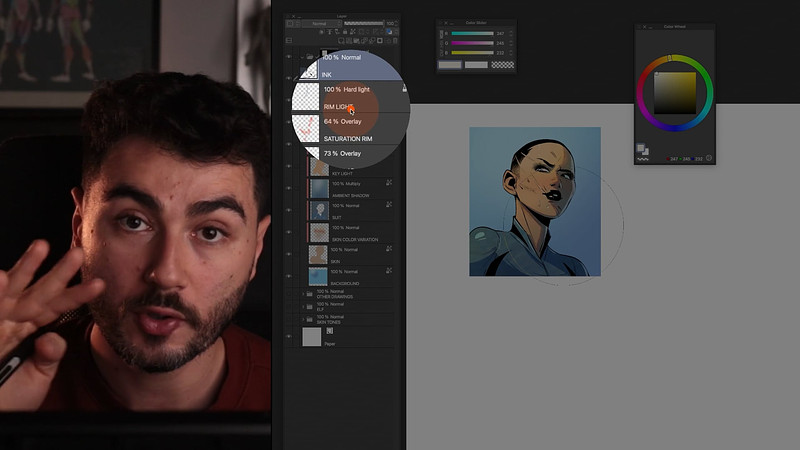Close the Color Wheel panel with X icon

[x=644, y=27]
